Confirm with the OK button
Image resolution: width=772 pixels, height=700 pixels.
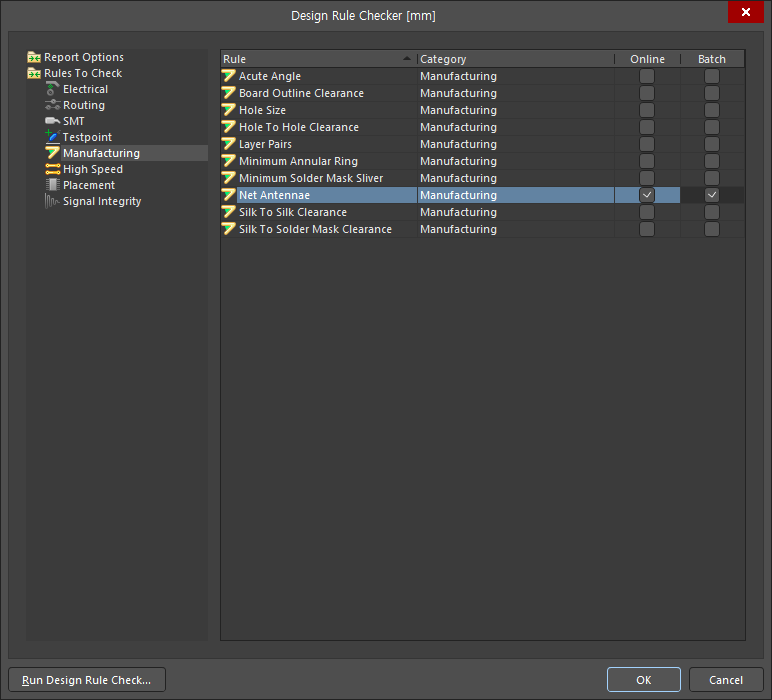click(x=643, y=680)
